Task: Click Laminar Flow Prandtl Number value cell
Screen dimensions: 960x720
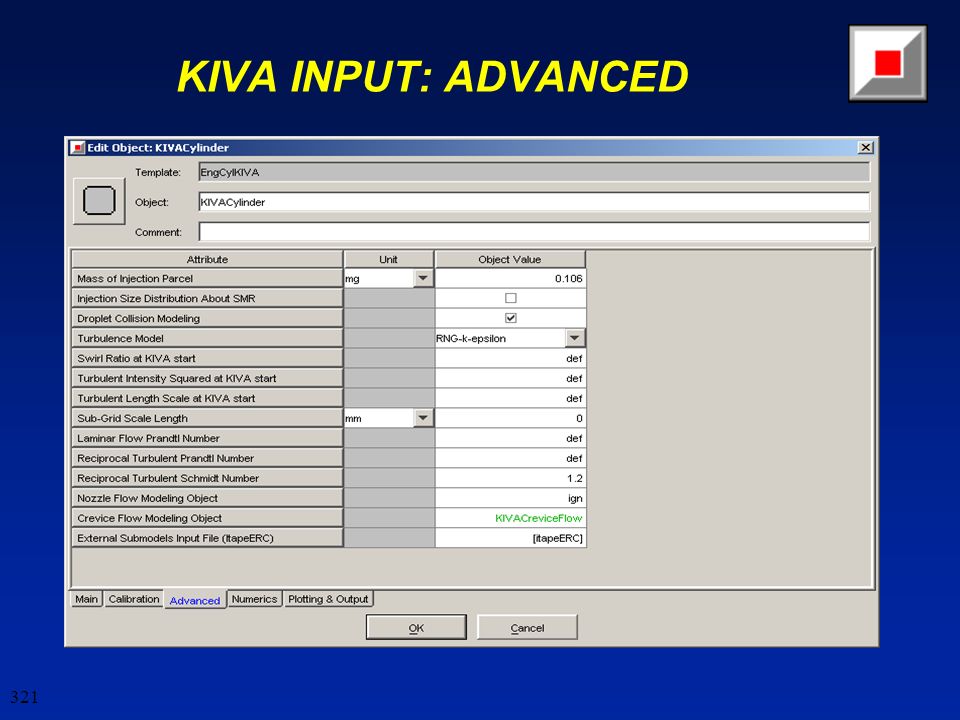Action: coord(511,438)
